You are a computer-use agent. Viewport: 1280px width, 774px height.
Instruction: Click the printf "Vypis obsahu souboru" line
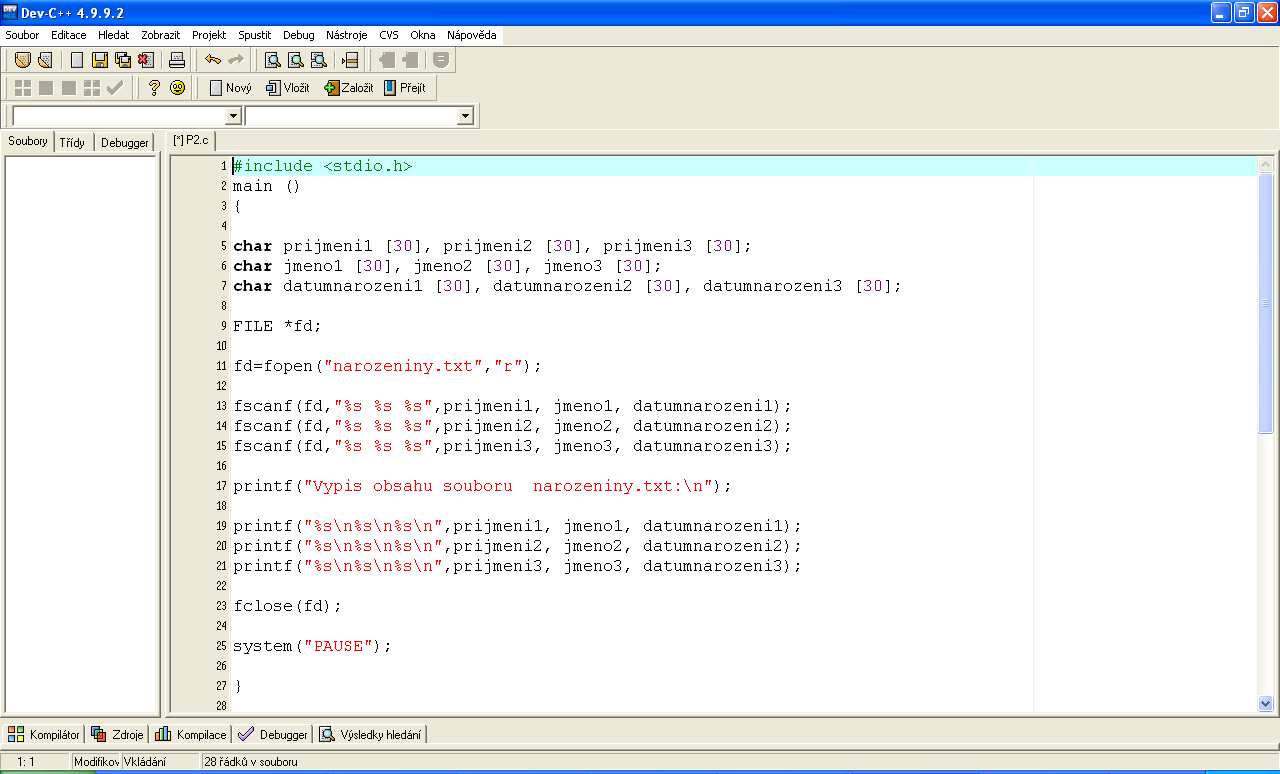tap(482, 486)
